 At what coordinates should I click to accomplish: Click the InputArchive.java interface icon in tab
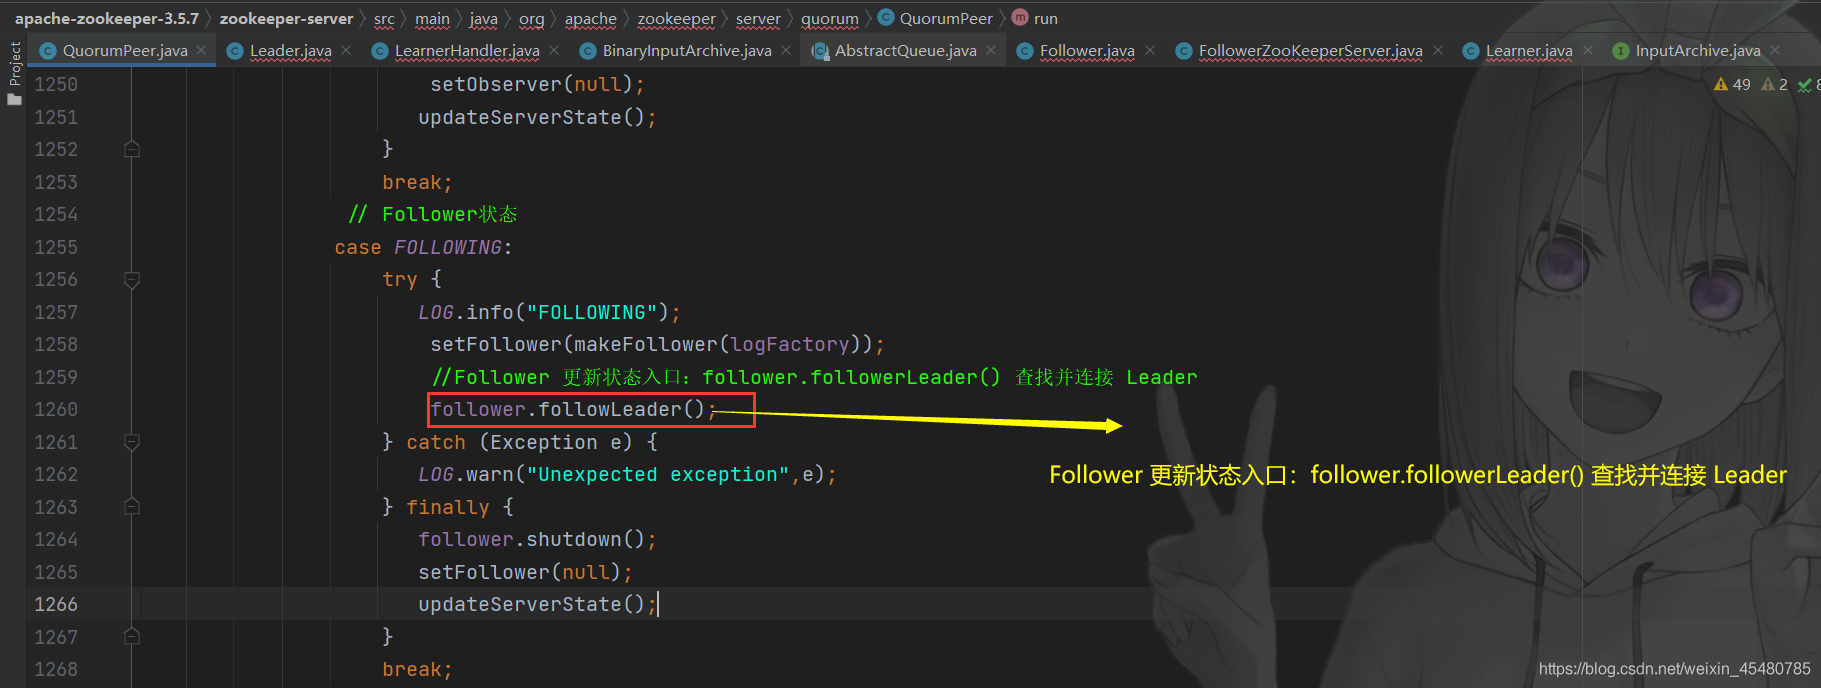click(x=1621, y=51)
